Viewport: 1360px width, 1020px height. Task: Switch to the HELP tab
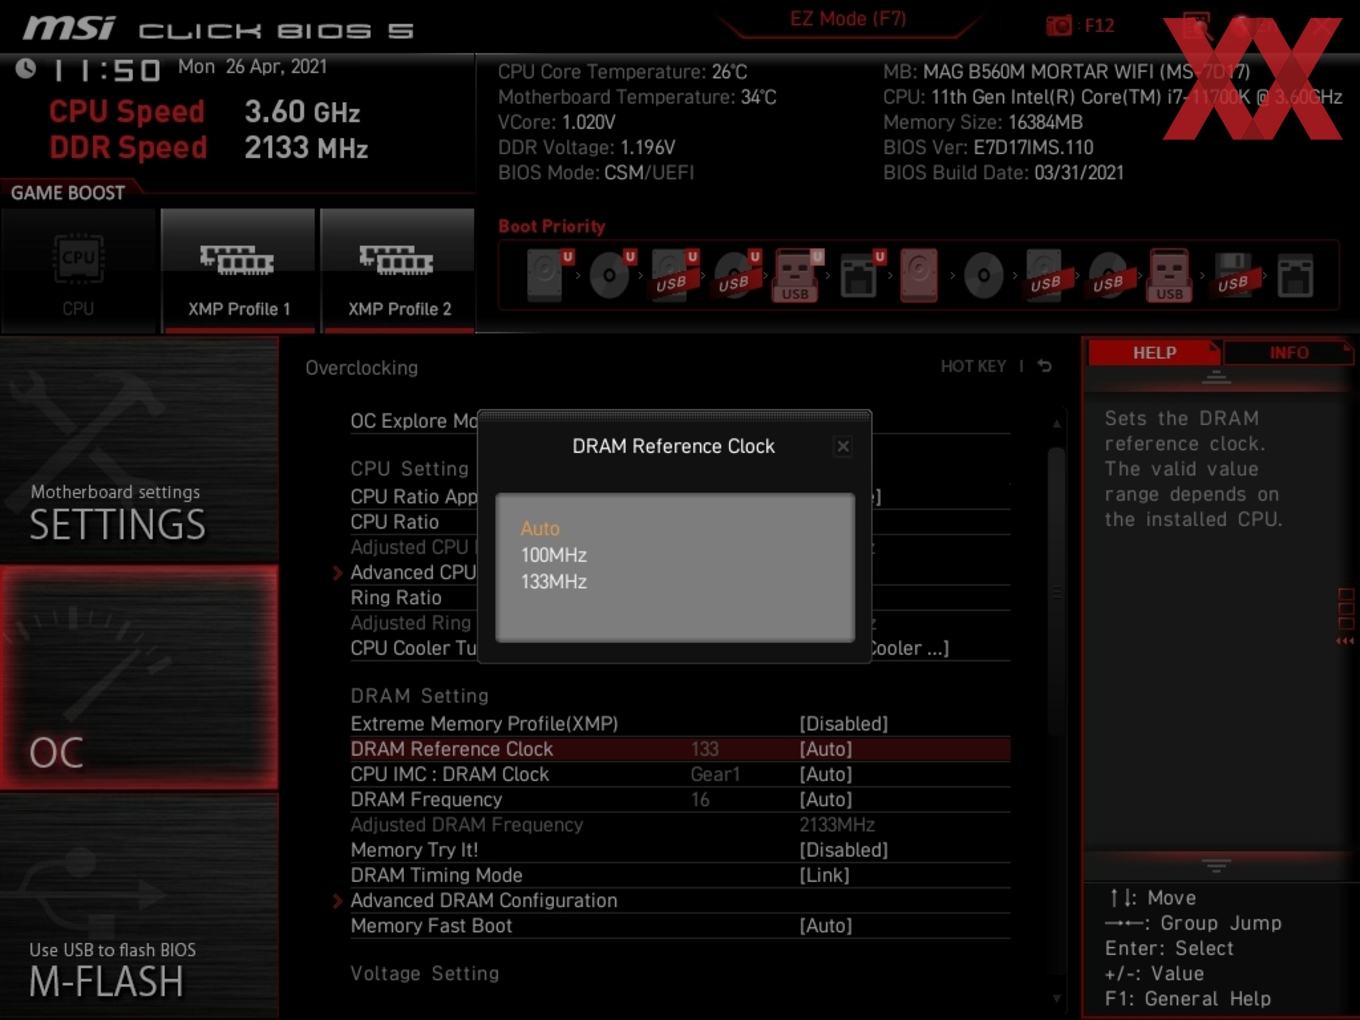[x=1154, y=352]
